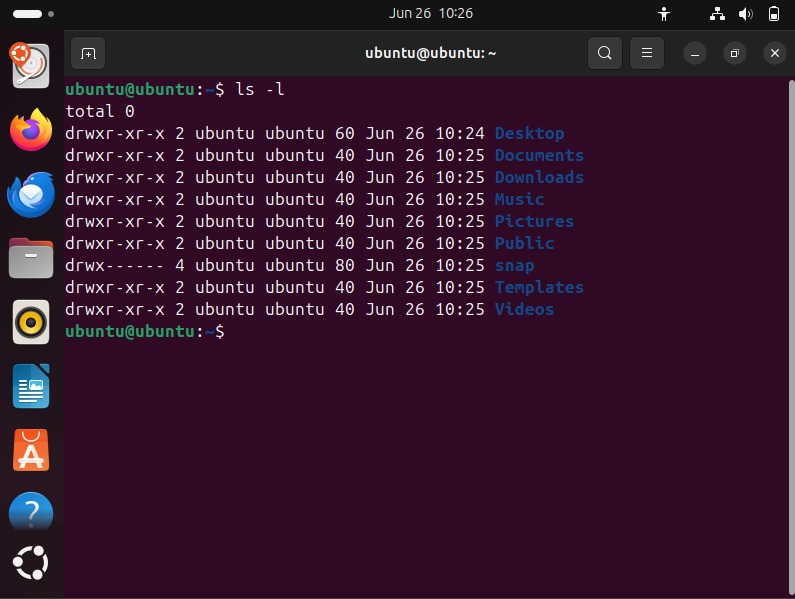Open the App Center icon
The image size is (795, 599).
tap(31, 450)
